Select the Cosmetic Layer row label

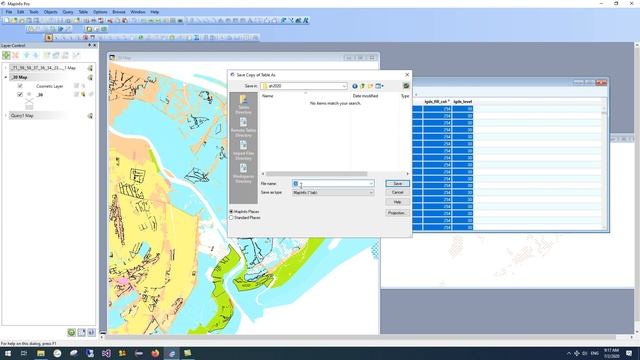[49, 87]
